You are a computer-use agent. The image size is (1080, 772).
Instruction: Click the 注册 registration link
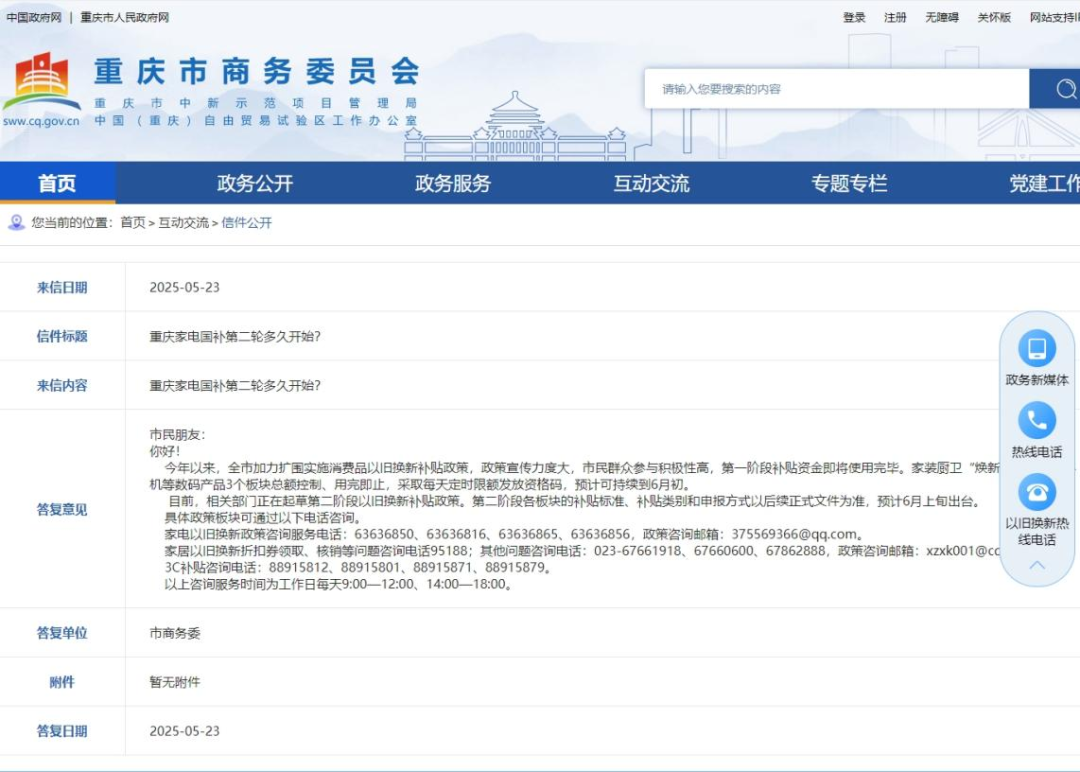pos(893,18)
